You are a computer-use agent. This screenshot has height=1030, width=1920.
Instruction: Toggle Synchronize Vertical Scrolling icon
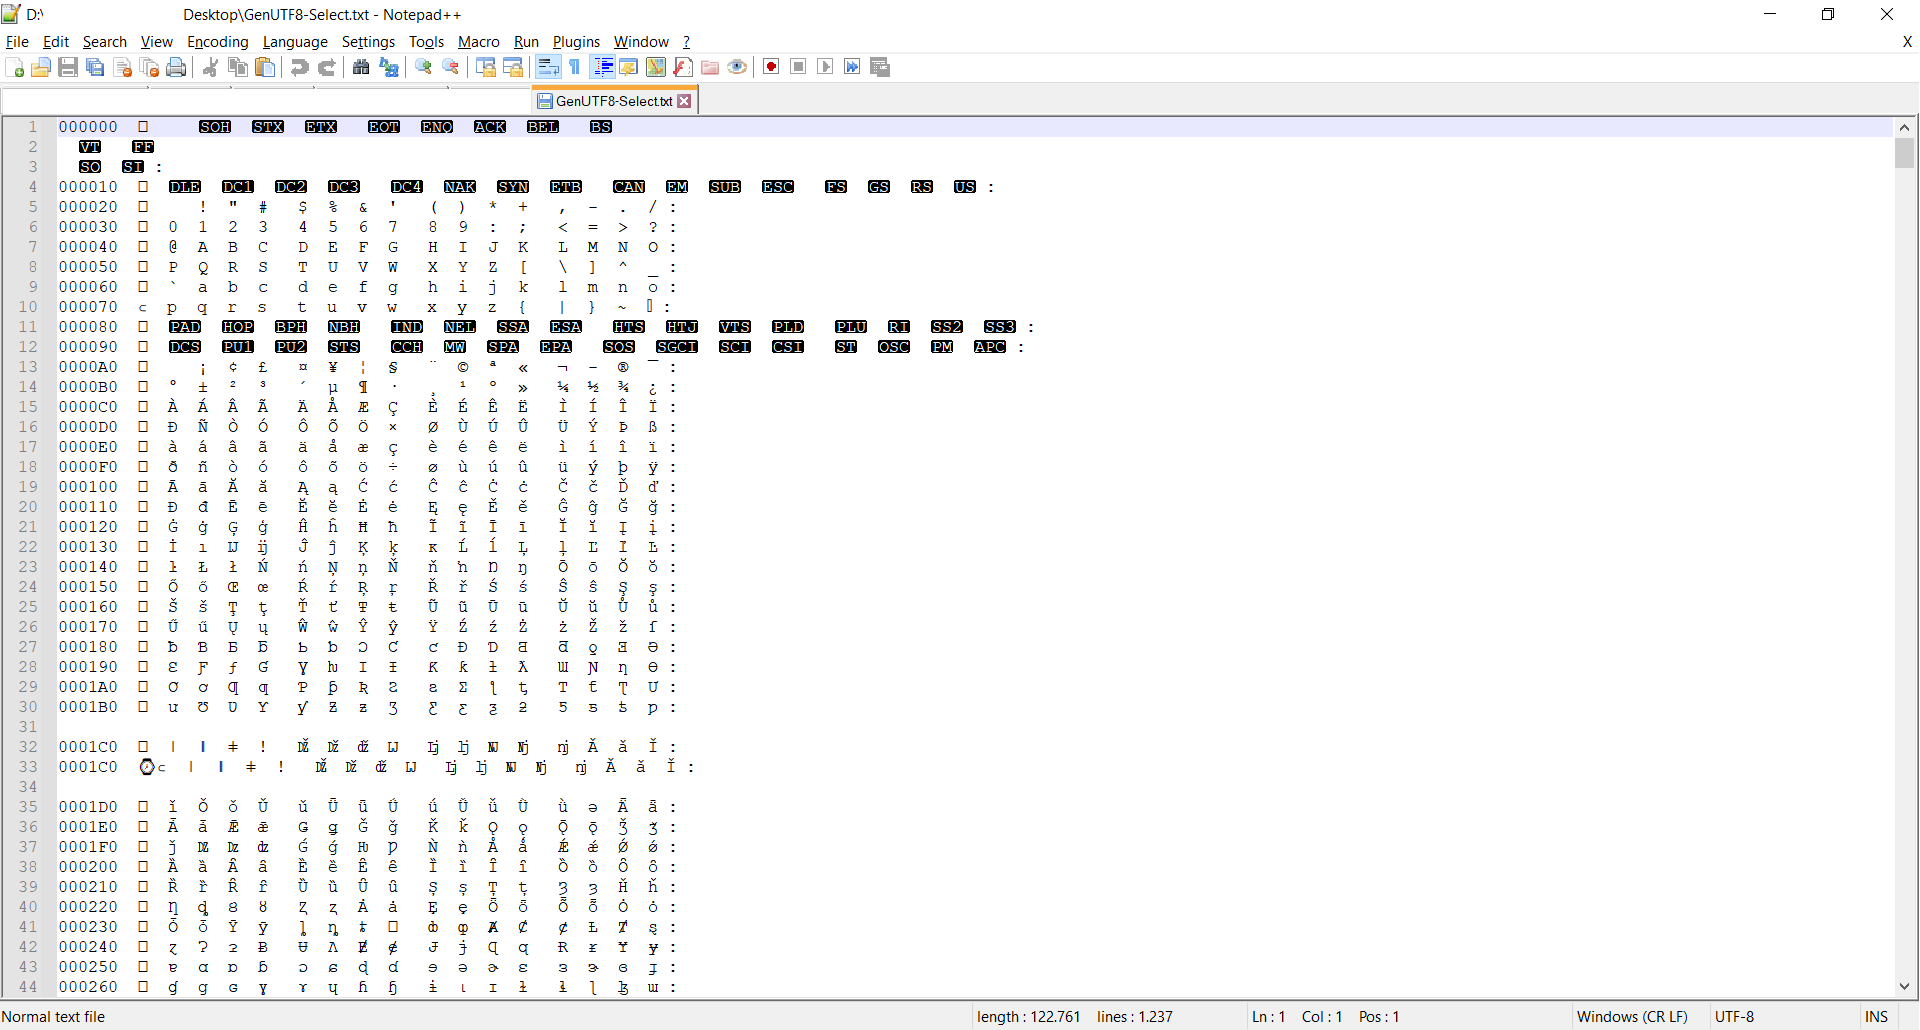pos(485,67)
